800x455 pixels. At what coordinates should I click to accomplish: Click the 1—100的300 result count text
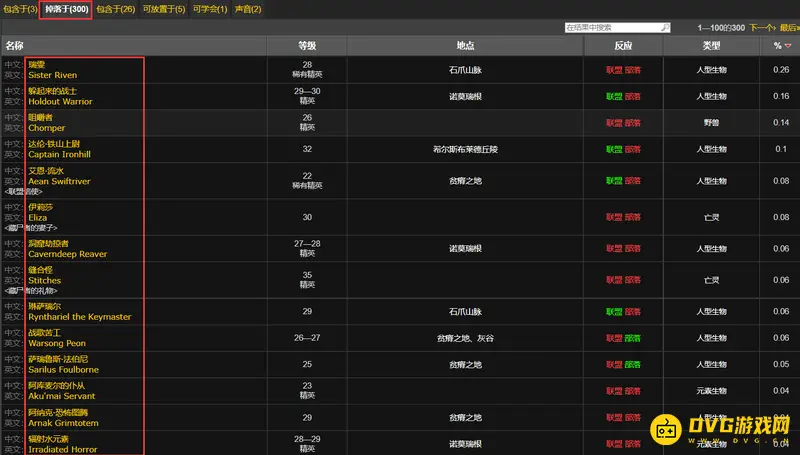tap(721, 28)
